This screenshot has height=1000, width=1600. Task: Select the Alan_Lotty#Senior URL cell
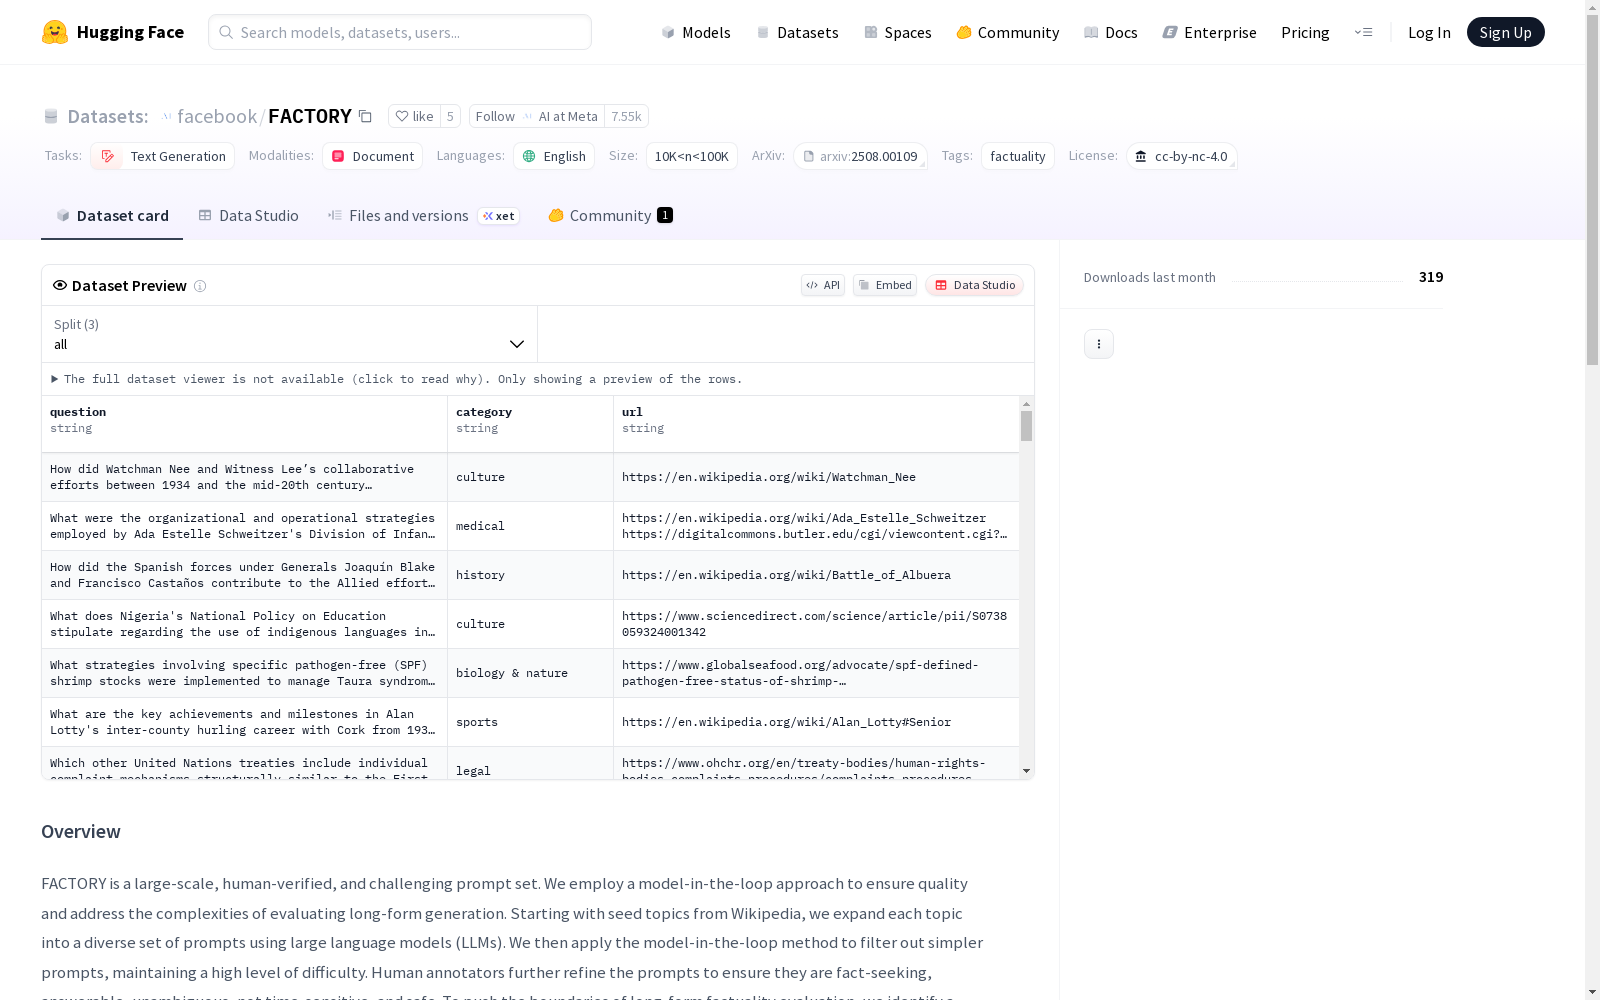click(x=816, y=722)
